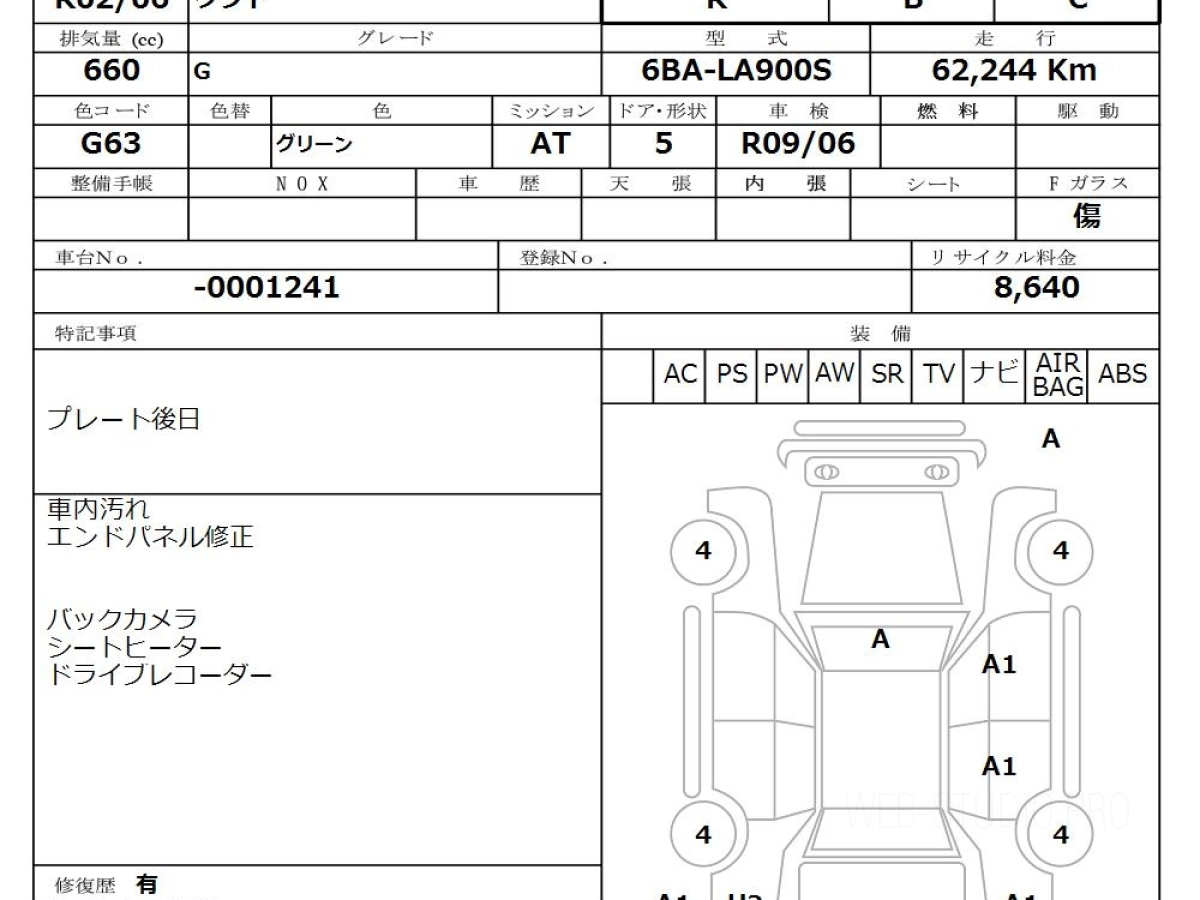Click the empty 登録No. value field
1200x900 pixels.
(x=705, y=290)
